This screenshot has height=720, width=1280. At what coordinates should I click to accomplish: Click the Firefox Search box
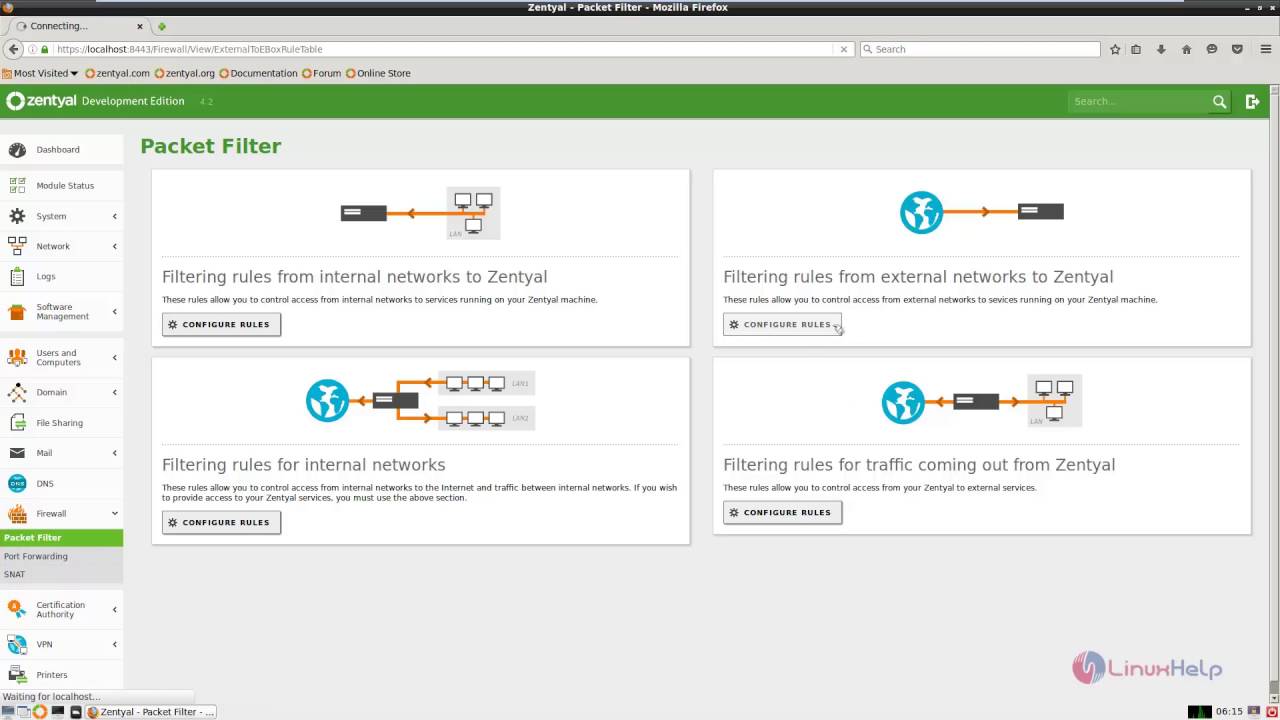tap(980, 49)
